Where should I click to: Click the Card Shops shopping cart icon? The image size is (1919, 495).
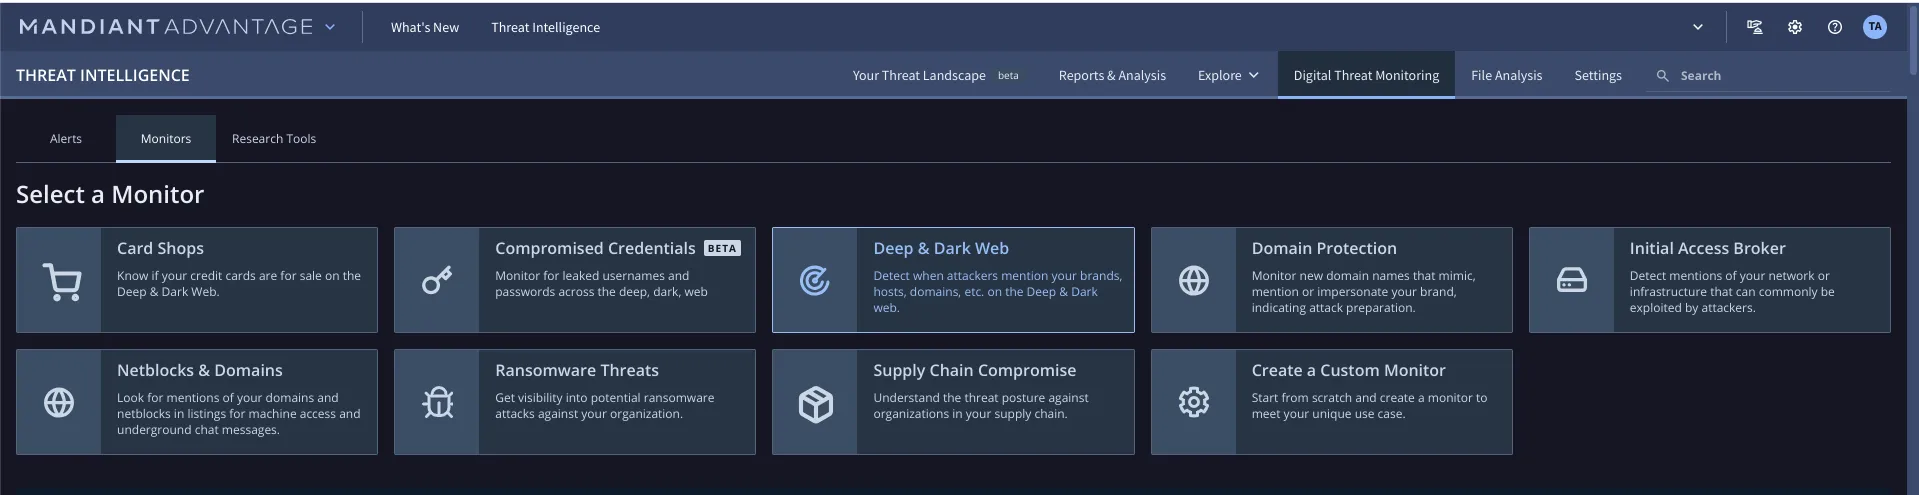pos(60,281)
